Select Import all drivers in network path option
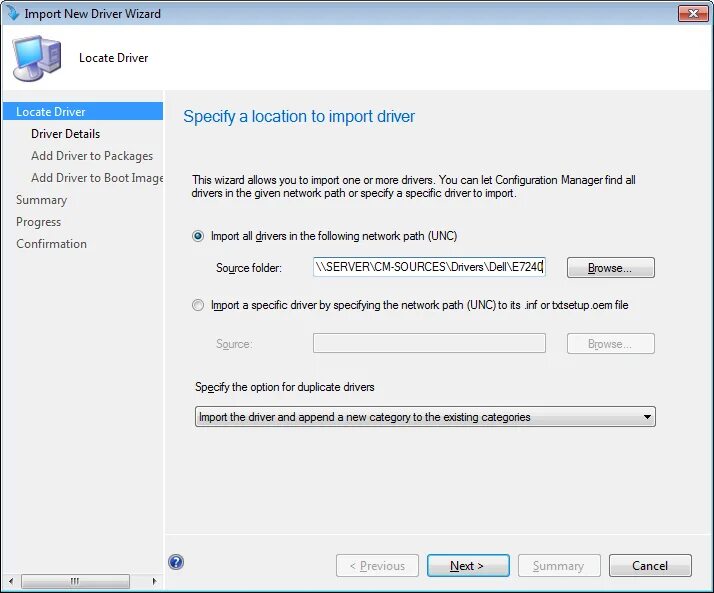714x593 pixels. (x=198, y=236)
